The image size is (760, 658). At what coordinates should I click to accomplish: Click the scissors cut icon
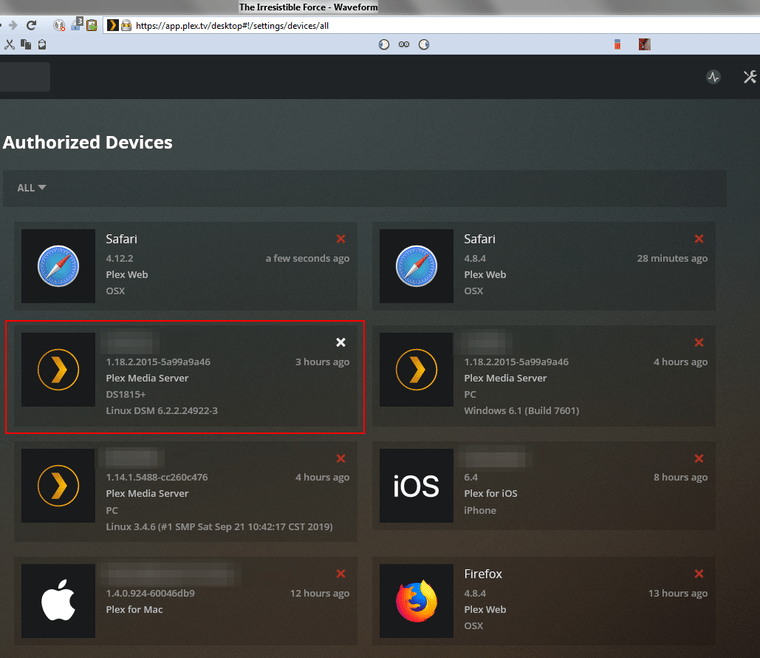coord(9,45)
